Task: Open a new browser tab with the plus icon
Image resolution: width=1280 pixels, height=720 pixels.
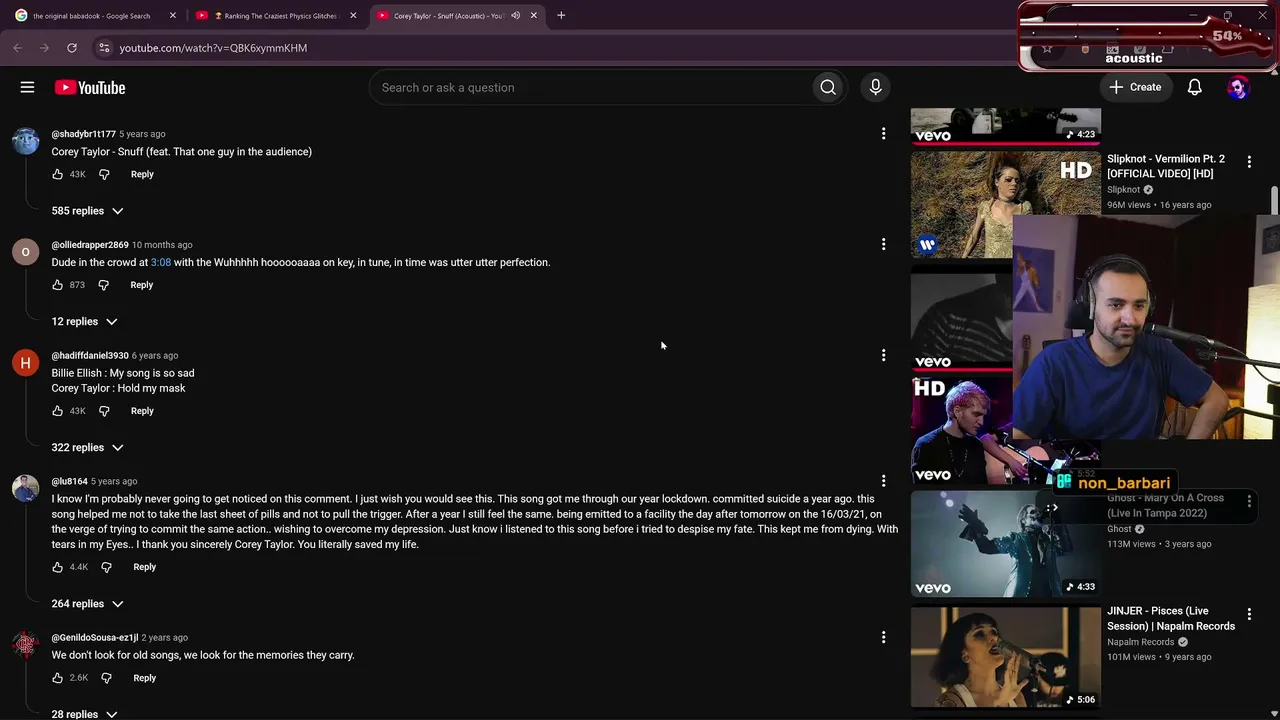Action: pyautogui.click(x=561, y=15)
